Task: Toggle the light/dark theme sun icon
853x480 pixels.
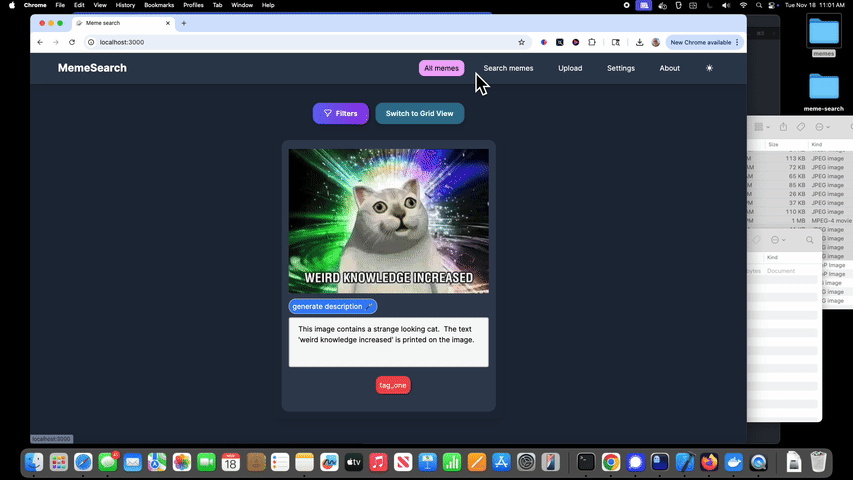Action: click(709, 68)
